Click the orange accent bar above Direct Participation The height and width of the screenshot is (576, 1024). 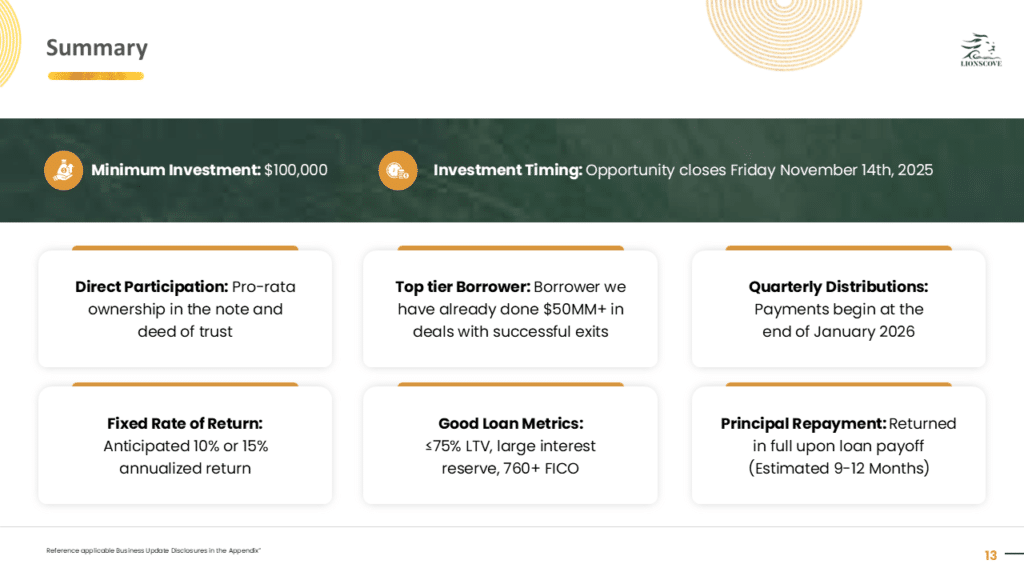(185, 247)
